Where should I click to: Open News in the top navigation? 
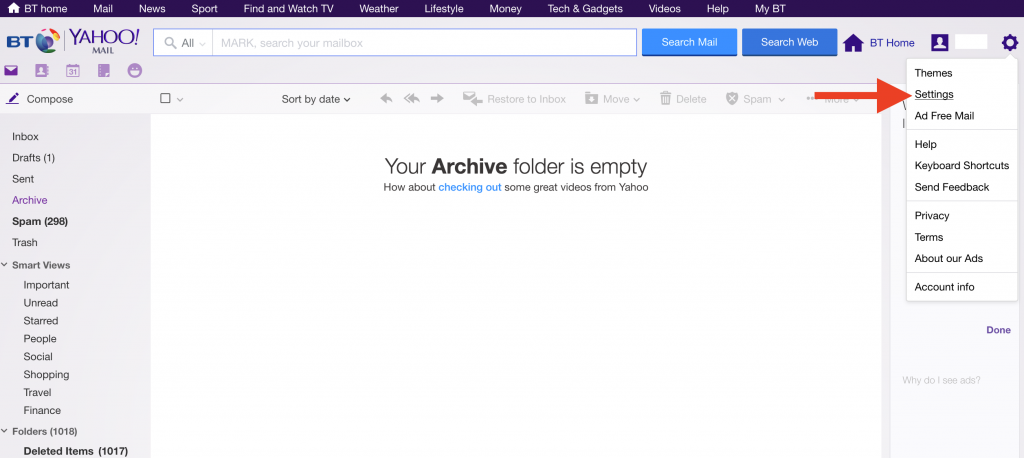(152, 8)
